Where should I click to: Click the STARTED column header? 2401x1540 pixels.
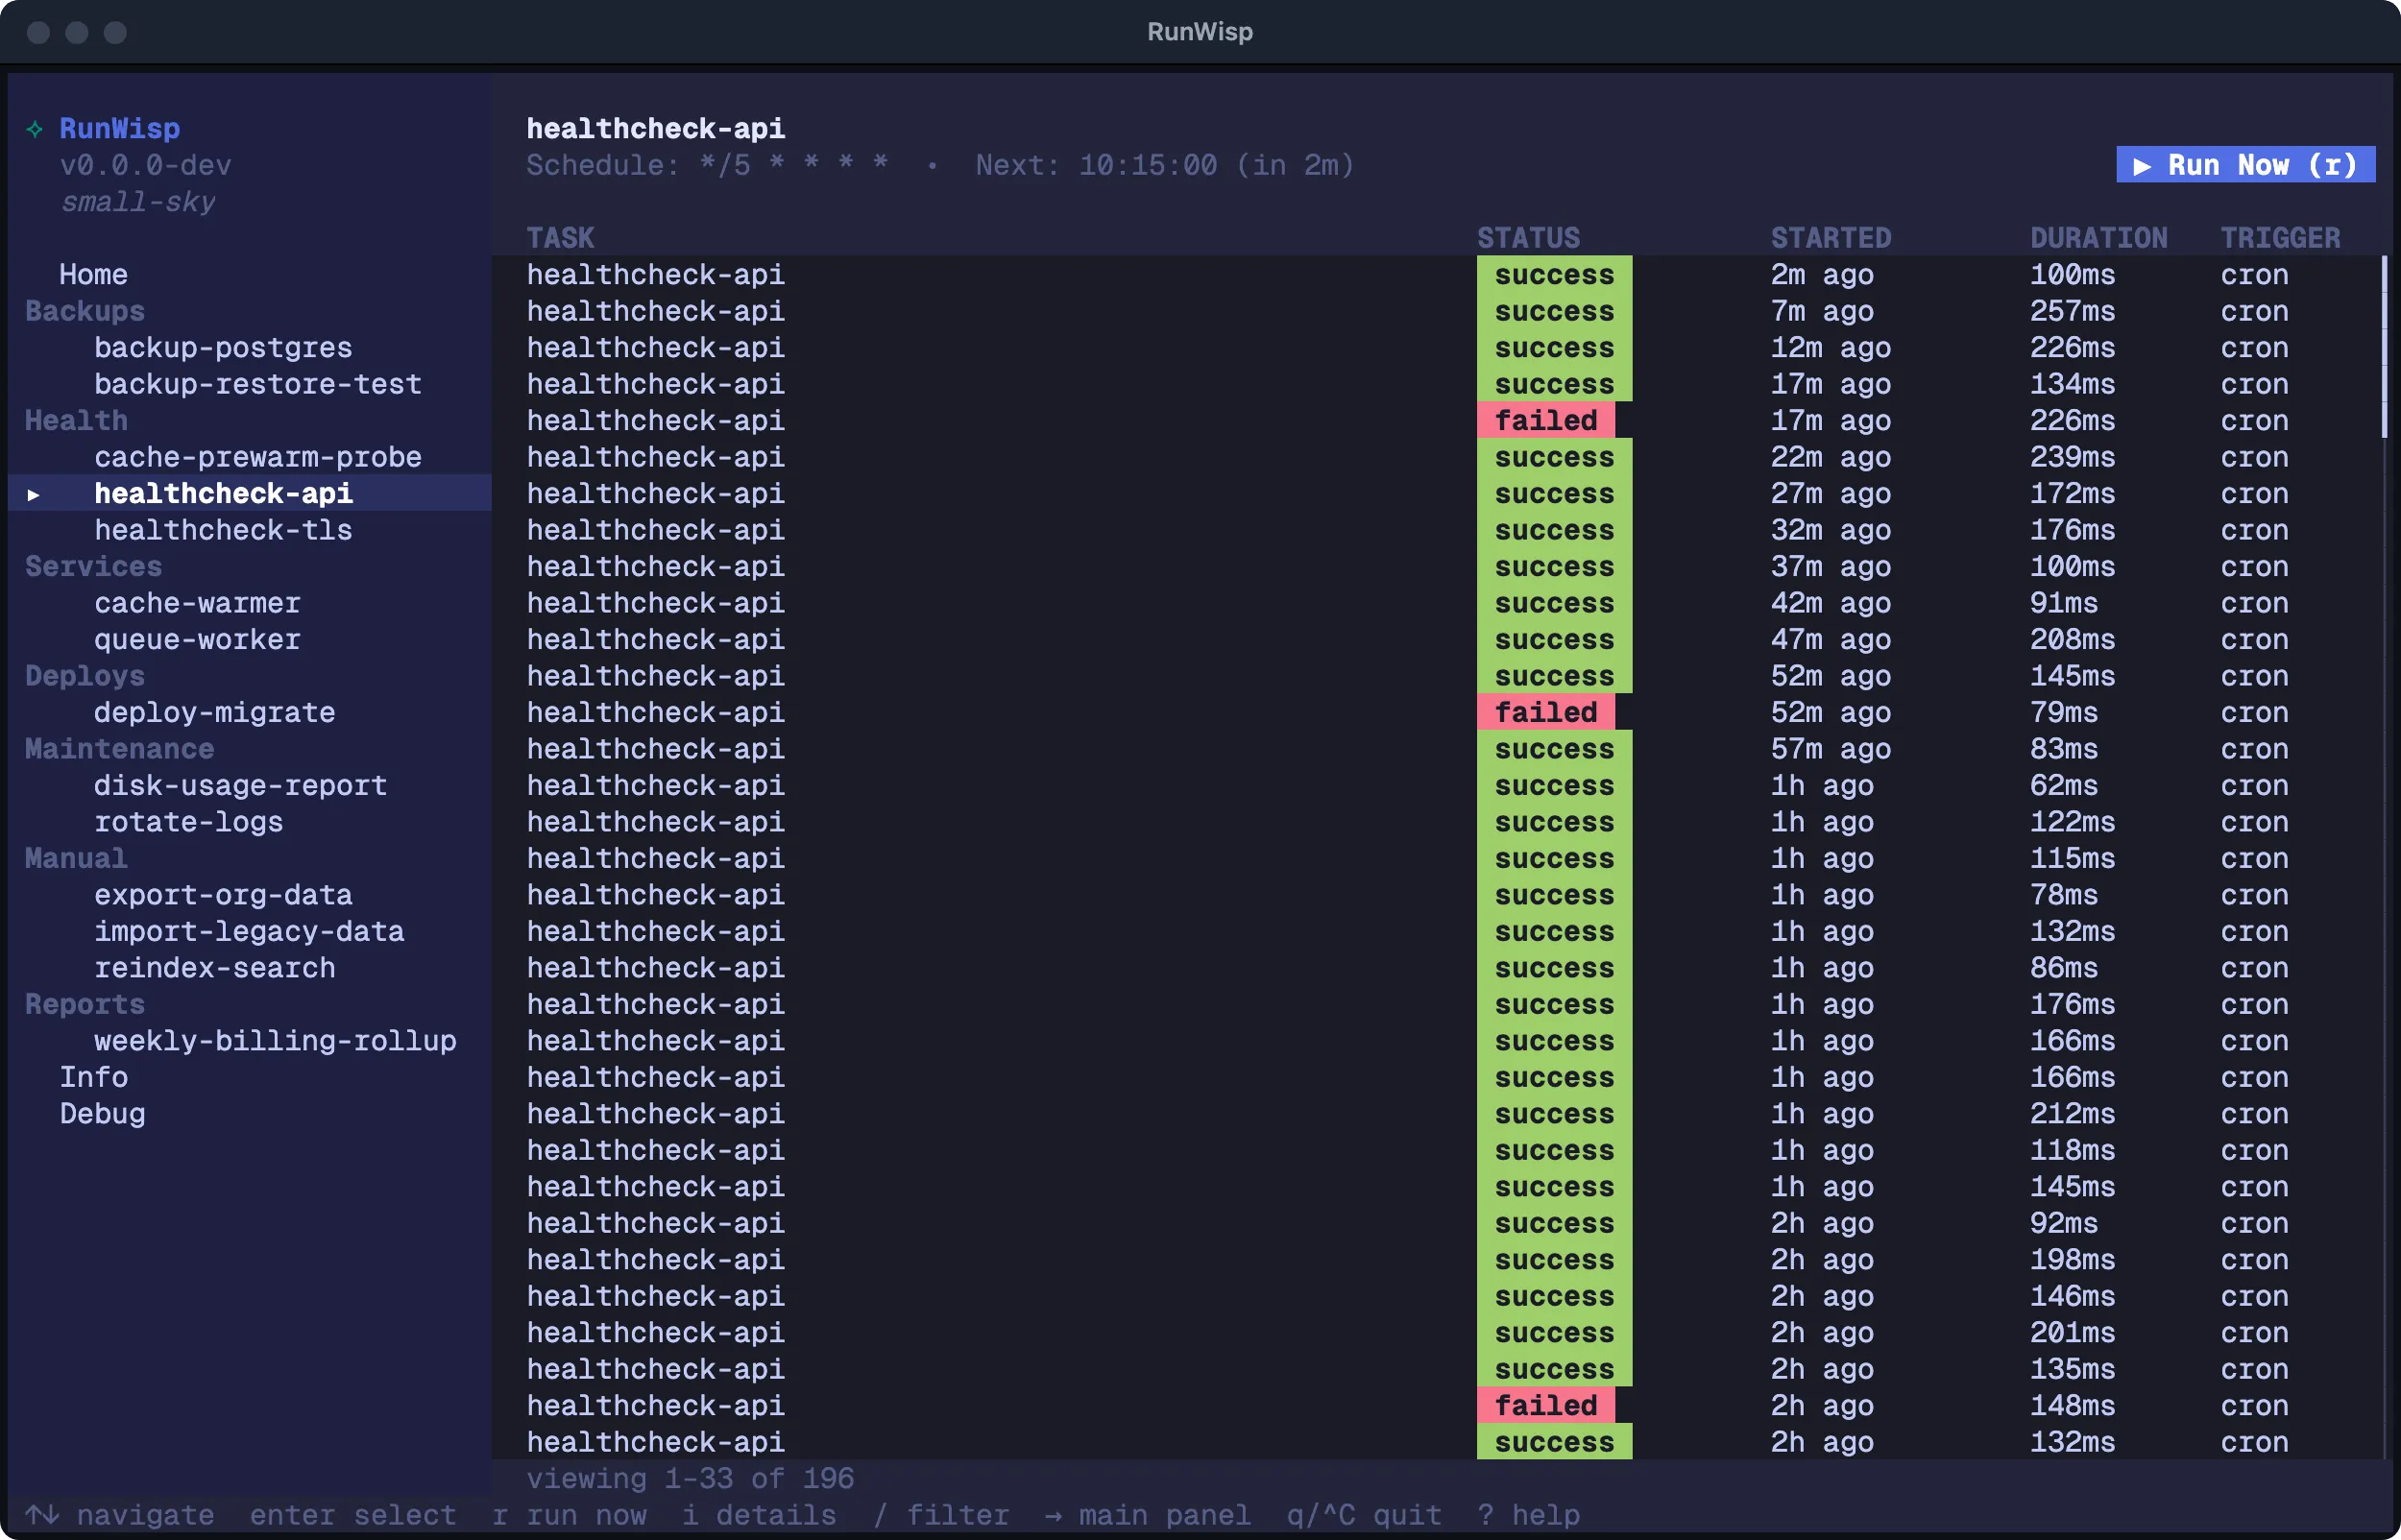coord(1830,238)
